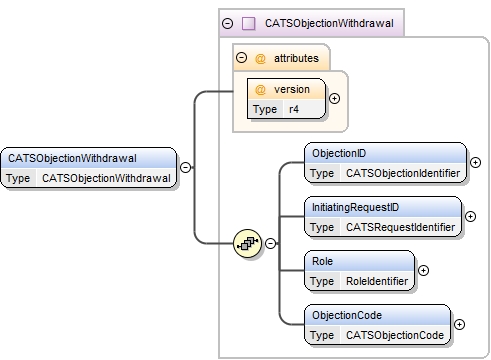Collapse the attributes group
Image resolution: width=491 pixels, height=360 pixels.
point(241,58)
